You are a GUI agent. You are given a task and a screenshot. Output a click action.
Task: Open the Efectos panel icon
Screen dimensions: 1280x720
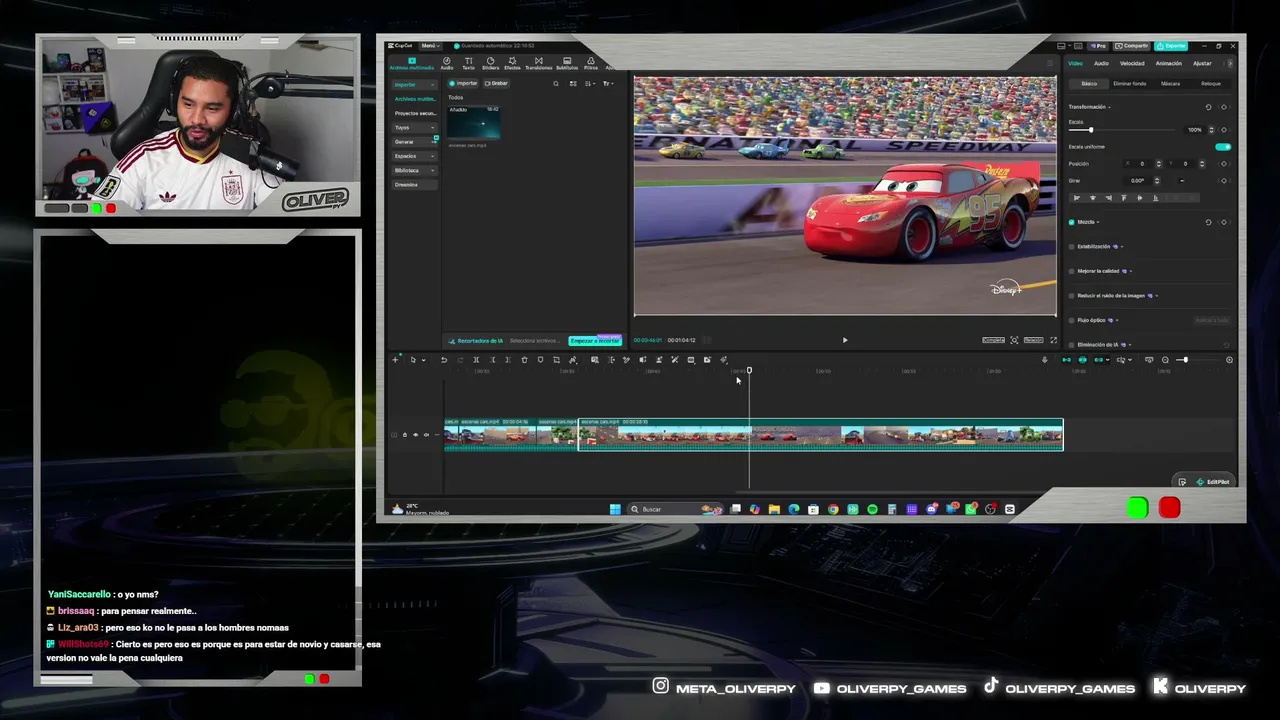click(512, 63)
